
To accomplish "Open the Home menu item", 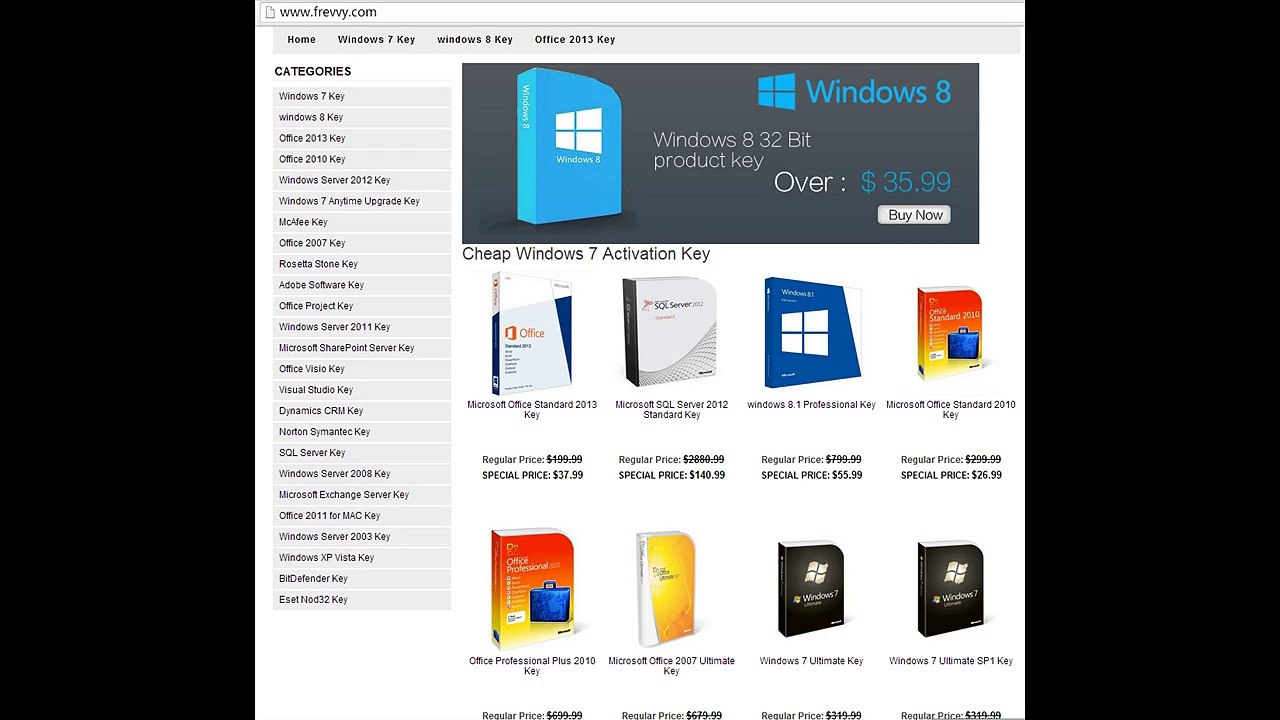I will [301, 40].
